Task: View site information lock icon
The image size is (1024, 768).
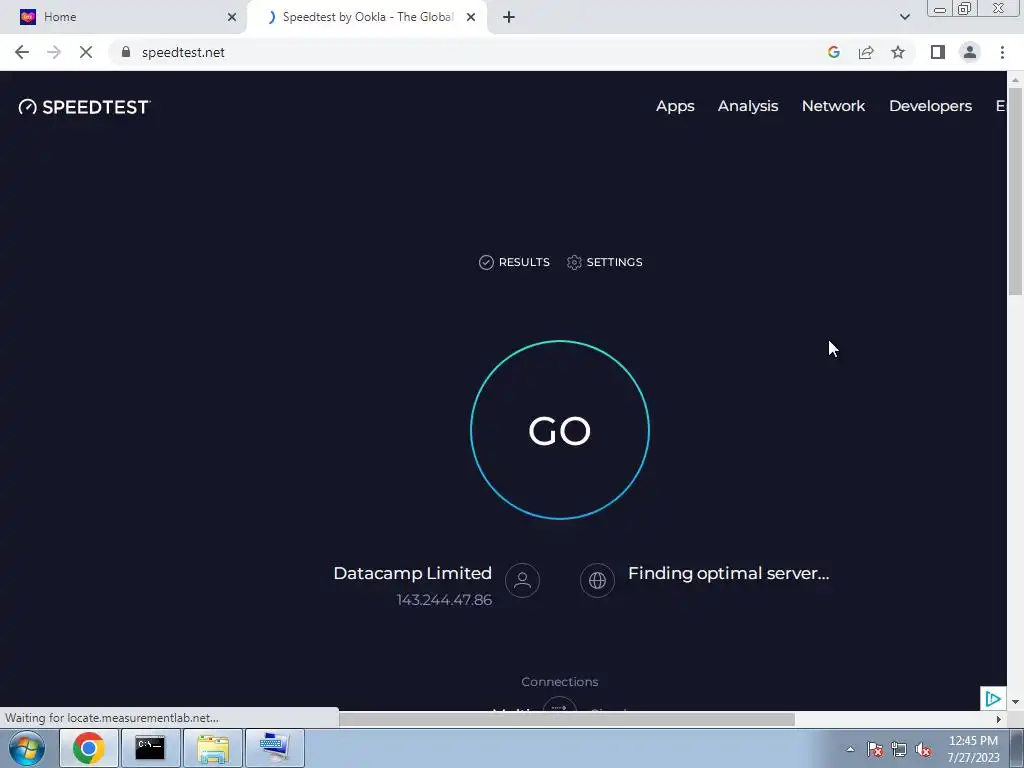Action: (125, 52)
